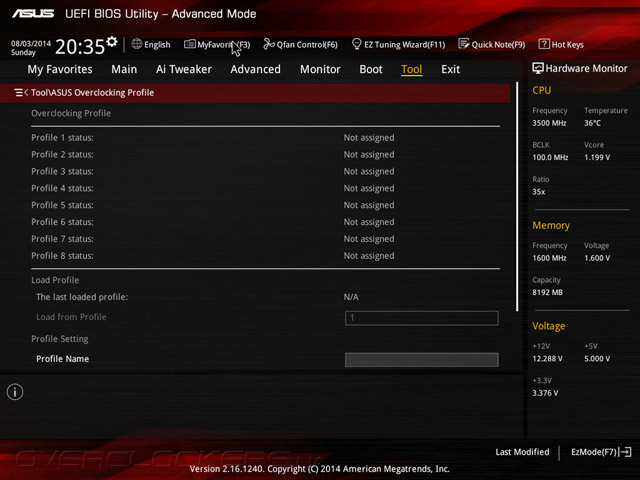
Task: Select the Profile Name row label
Action: click(62, 359)
